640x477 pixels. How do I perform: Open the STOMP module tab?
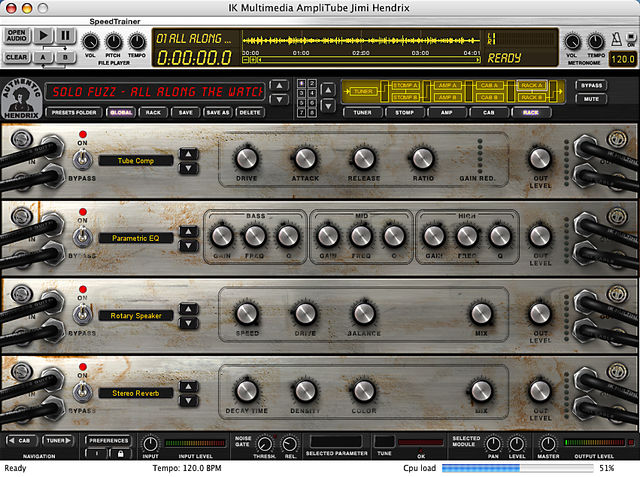click(404, 113)
